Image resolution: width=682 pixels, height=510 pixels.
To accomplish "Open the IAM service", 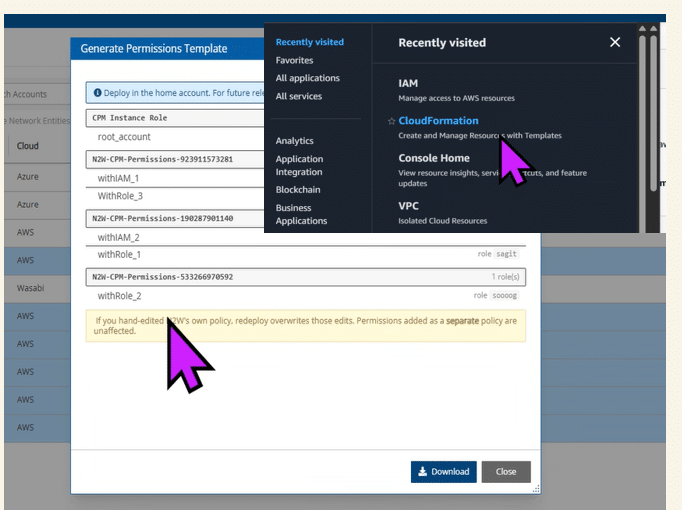I will [x=408, y=83].
